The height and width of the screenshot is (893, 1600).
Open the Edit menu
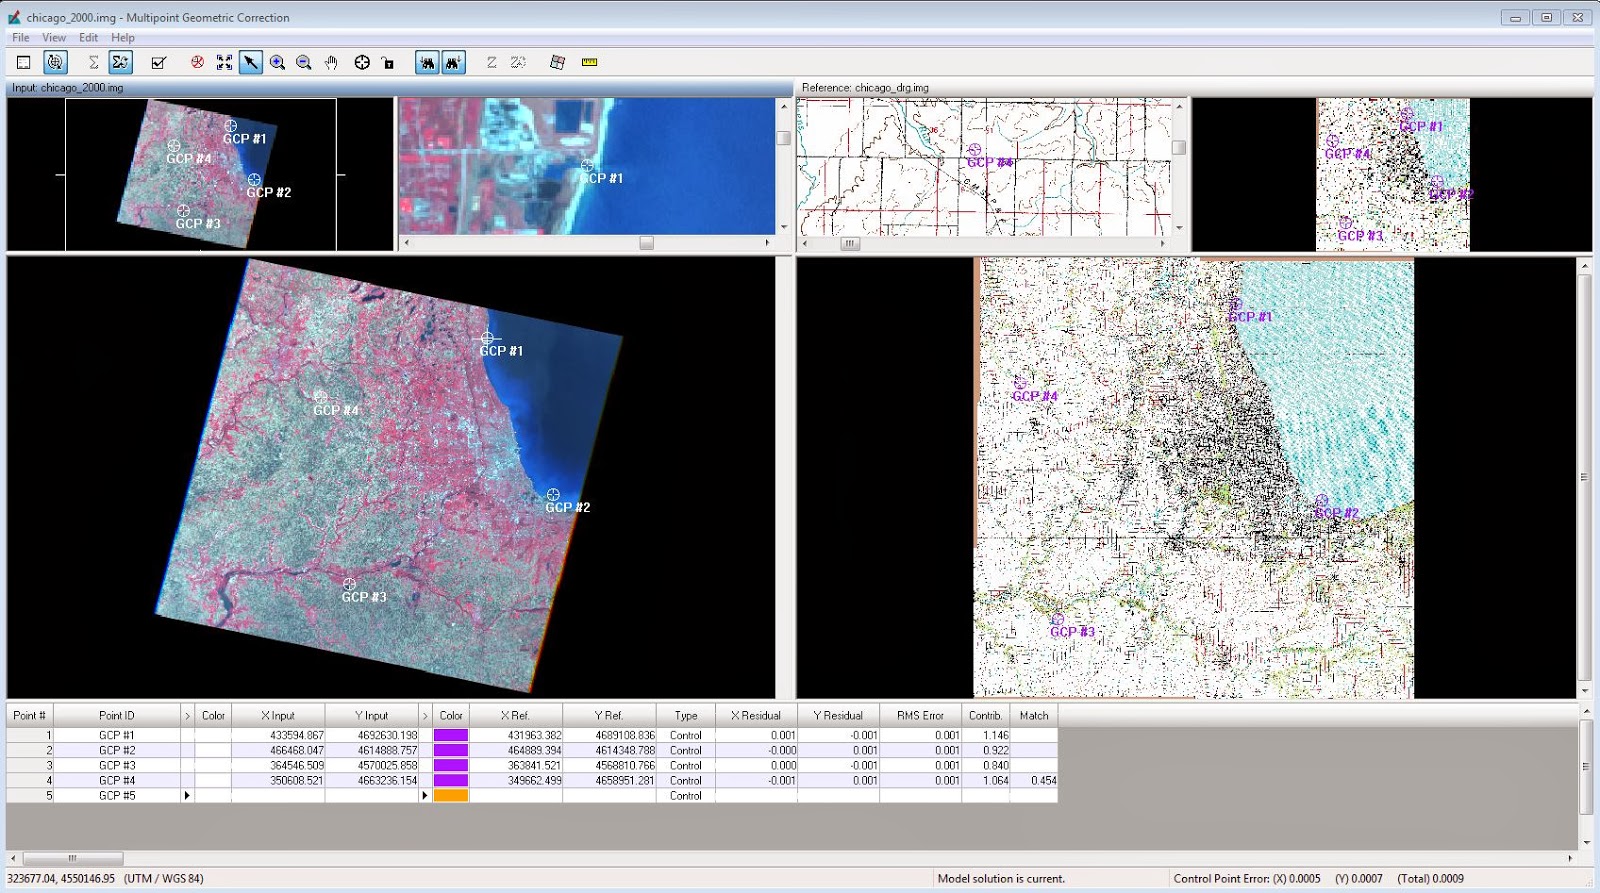point(88,37)
